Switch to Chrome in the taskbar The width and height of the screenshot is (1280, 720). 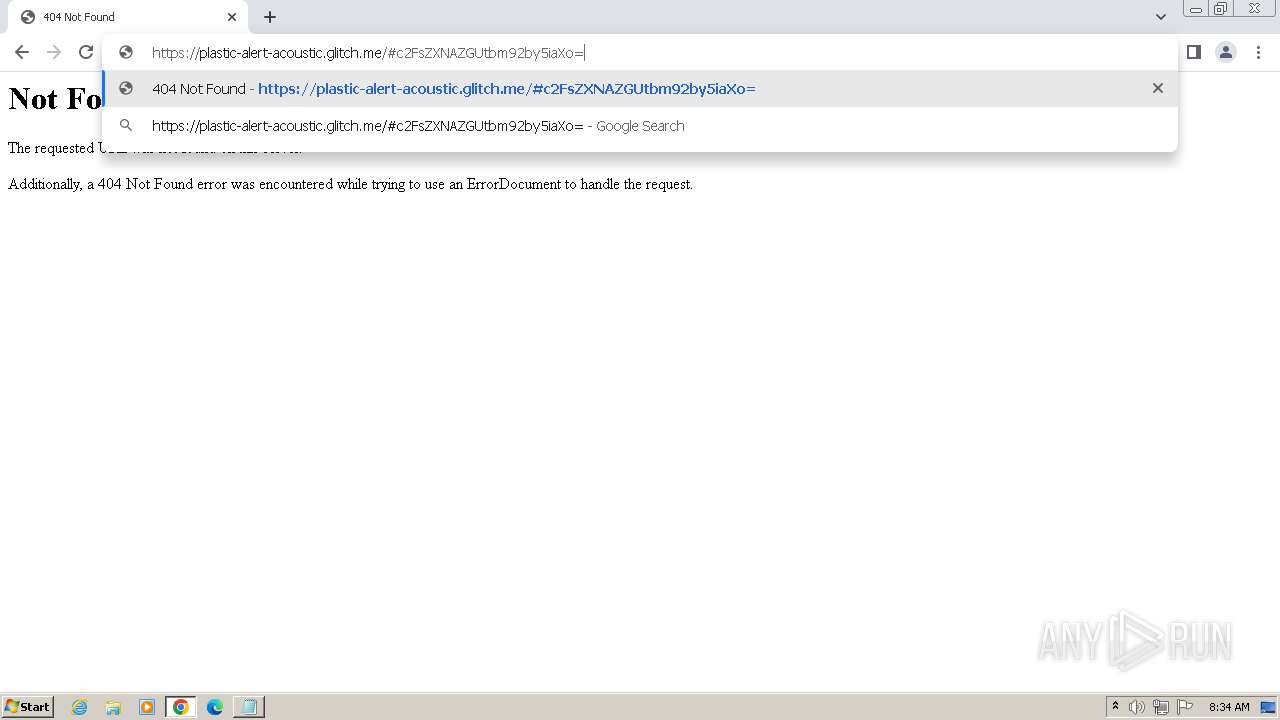point(181,707)
